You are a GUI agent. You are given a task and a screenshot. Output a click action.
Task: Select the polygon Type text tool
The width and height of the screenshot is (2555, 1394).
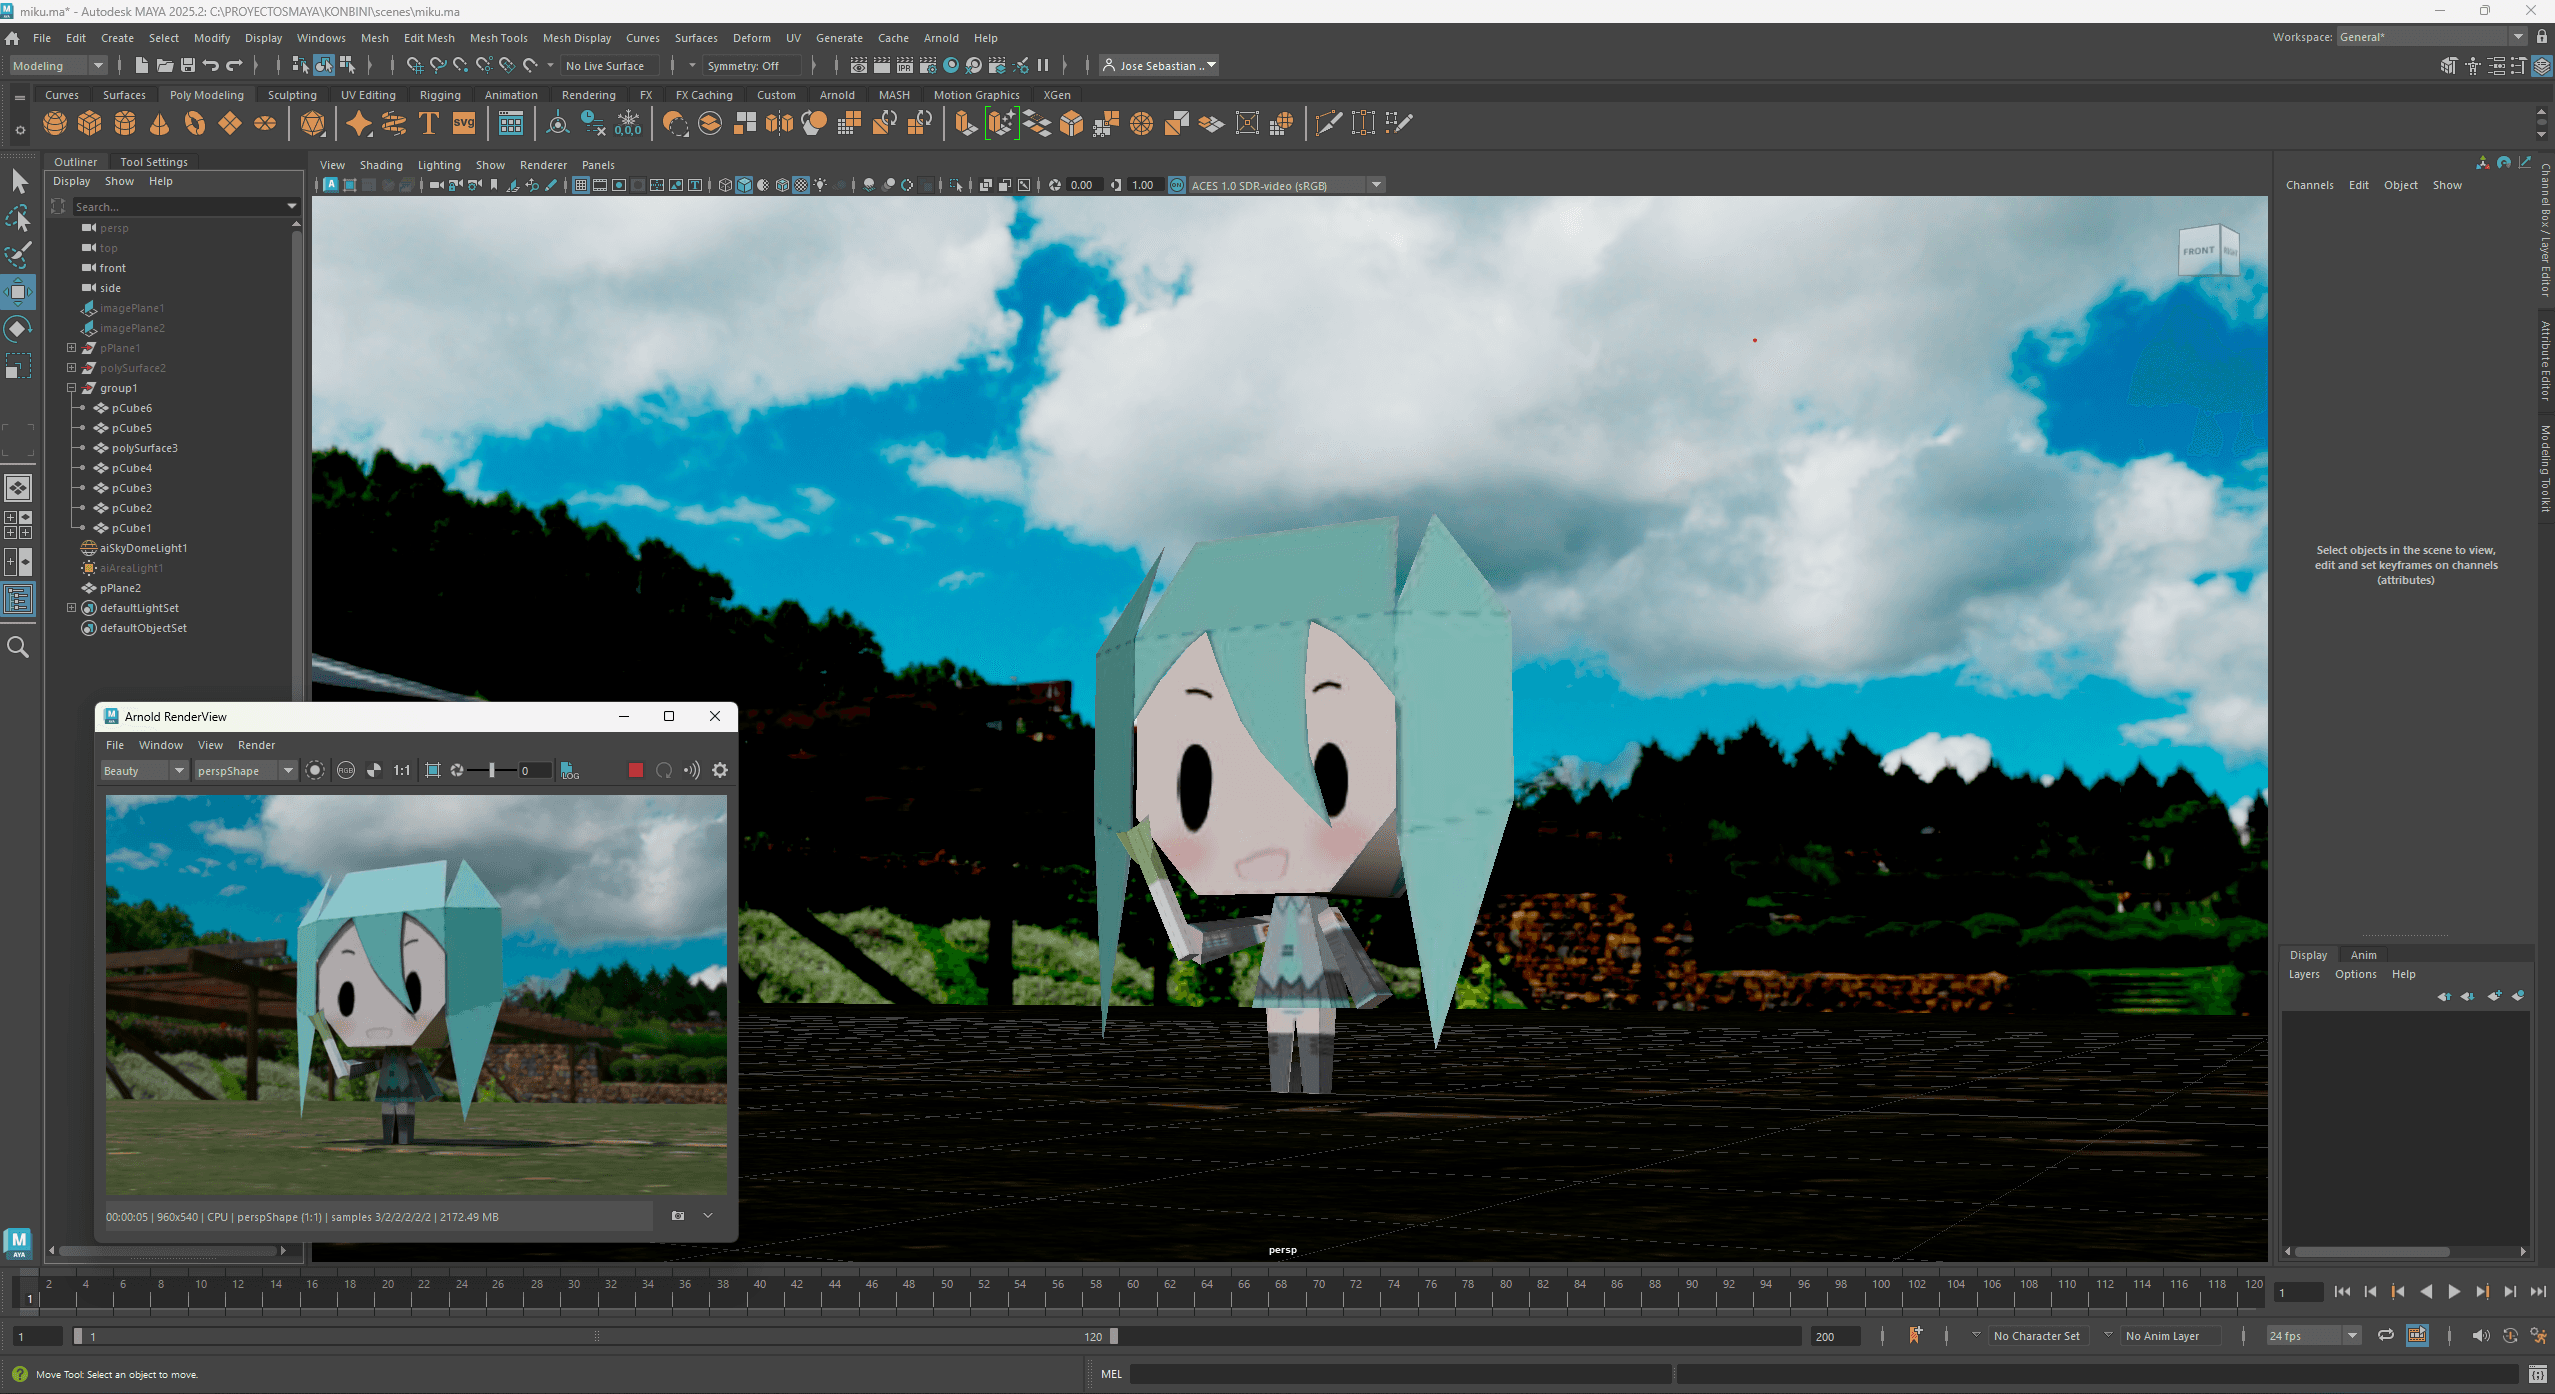pyautogui.click(x=429, y=123)
